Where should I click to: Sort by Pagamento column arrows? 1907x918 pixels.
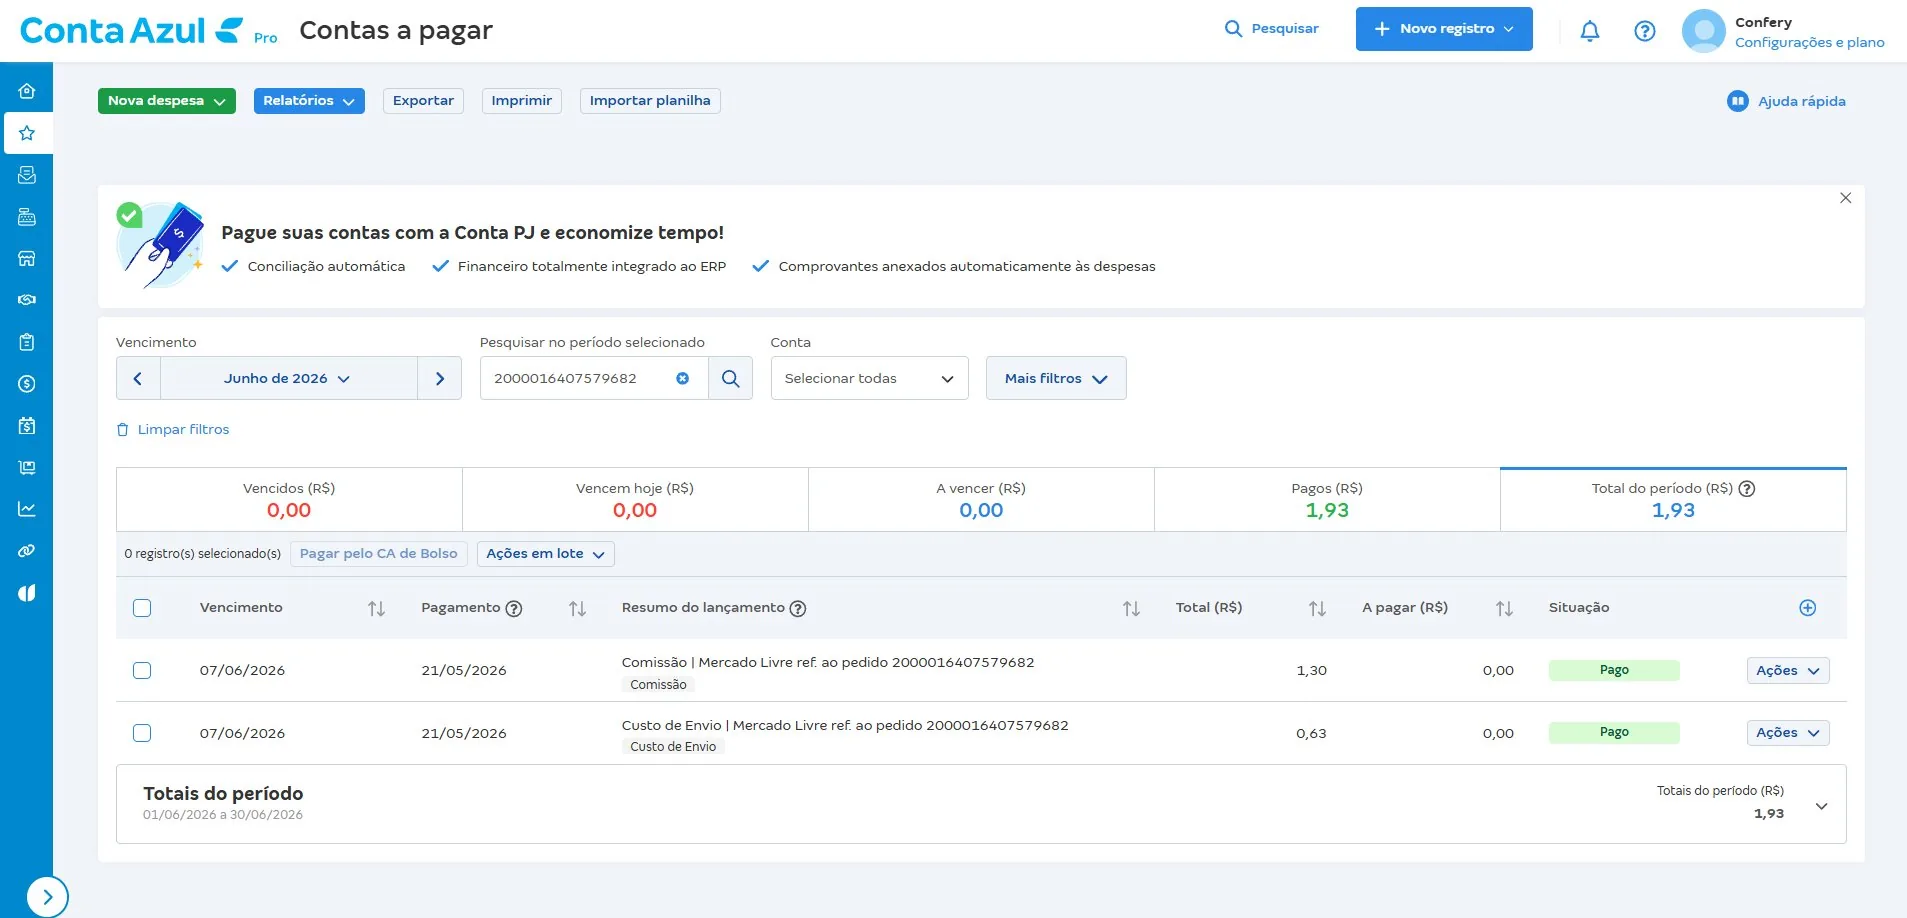coord(577,608)
